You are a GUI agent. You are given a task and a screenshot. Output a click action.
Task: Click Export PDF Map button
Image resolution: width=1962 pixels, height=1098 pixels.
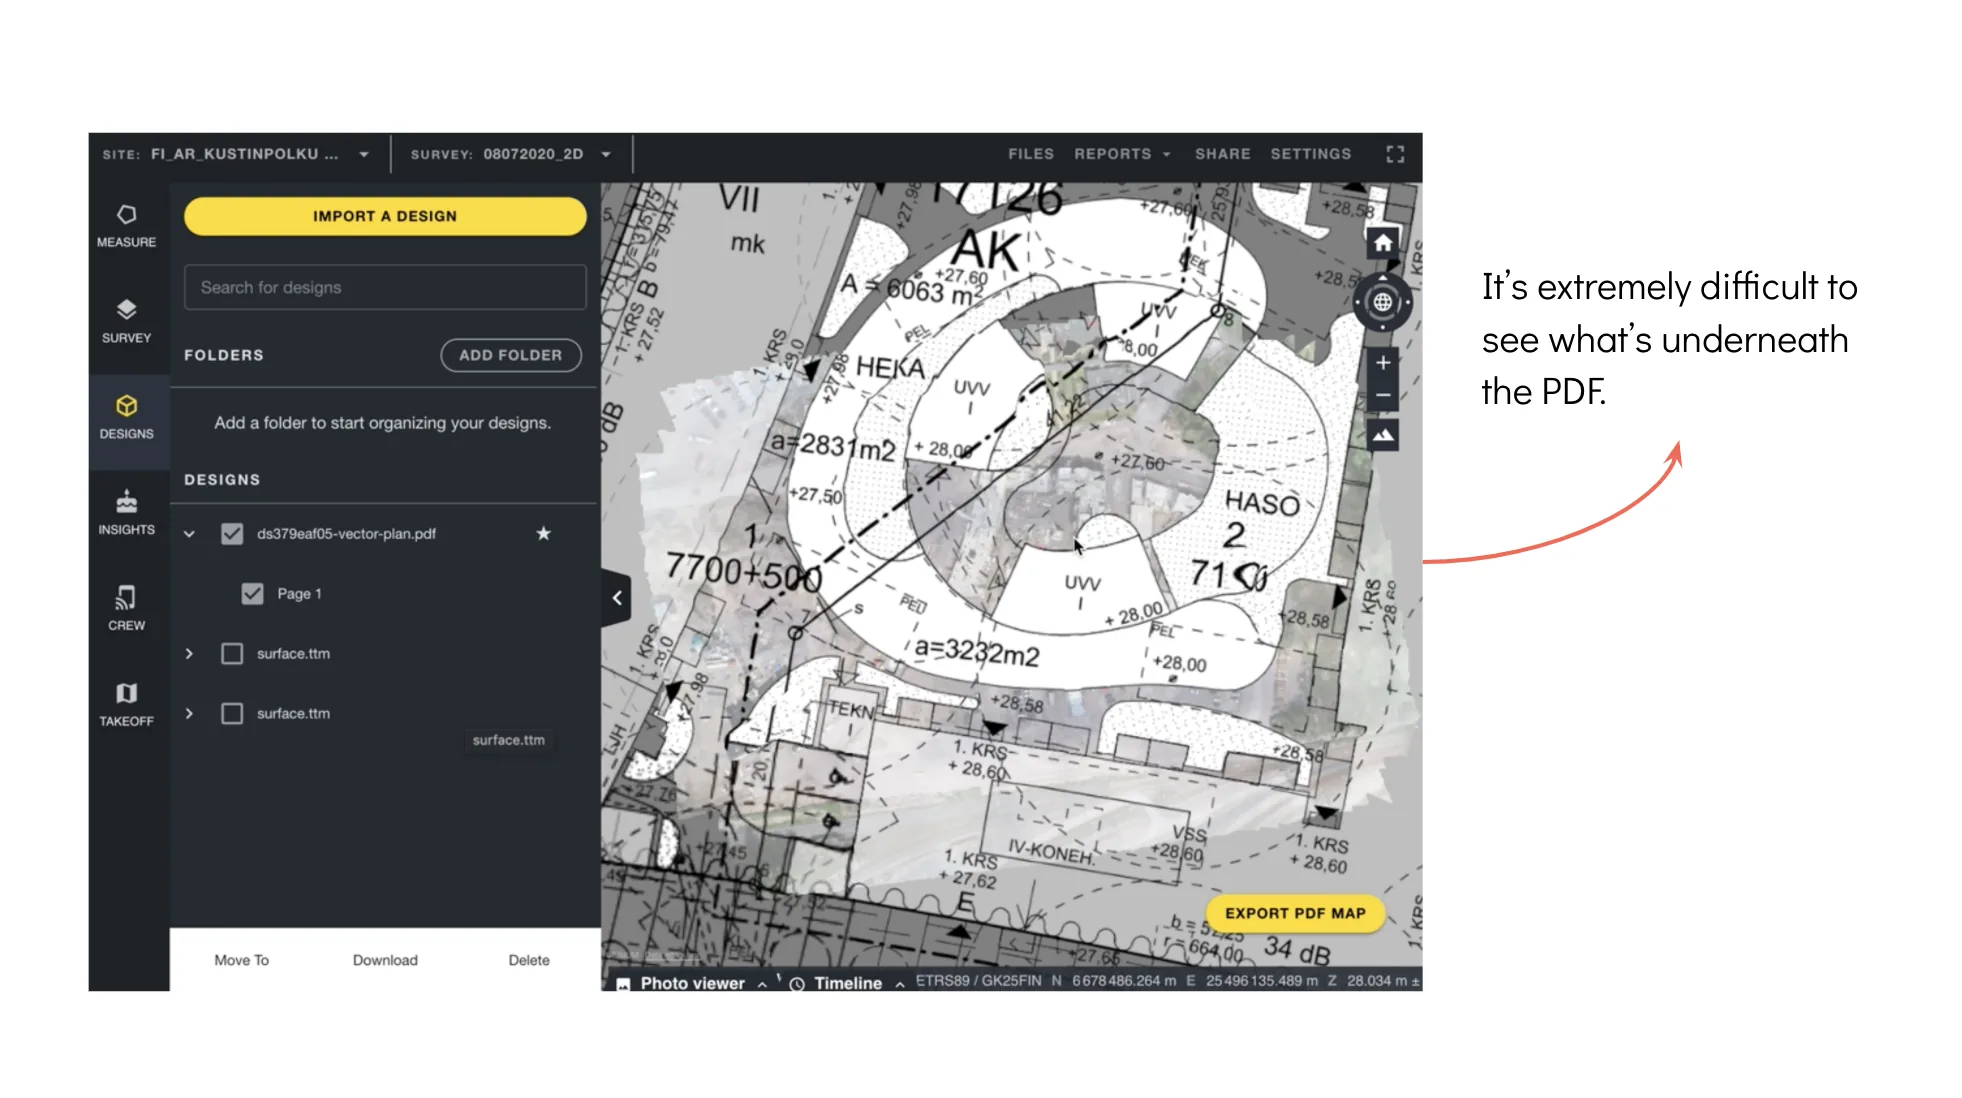(1295, 913)
